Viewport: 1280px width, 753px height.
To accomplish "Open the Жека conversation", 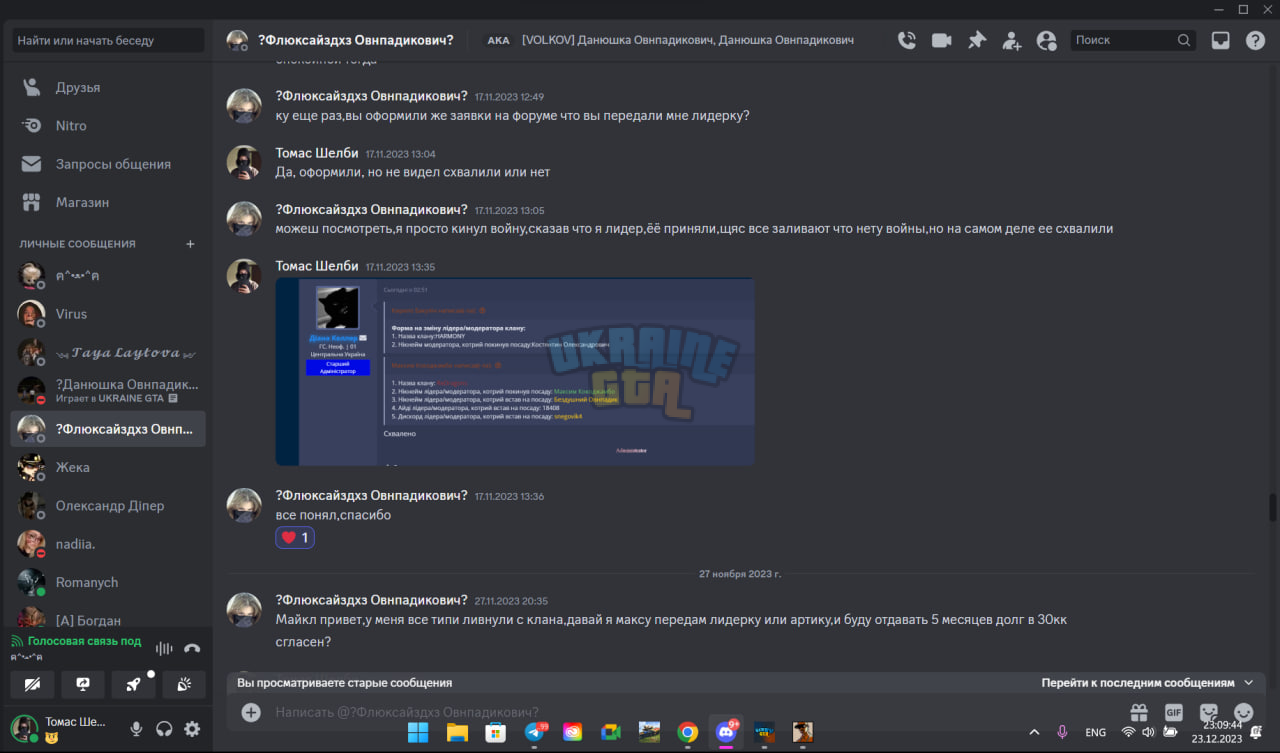I will [x=108, y=467].
